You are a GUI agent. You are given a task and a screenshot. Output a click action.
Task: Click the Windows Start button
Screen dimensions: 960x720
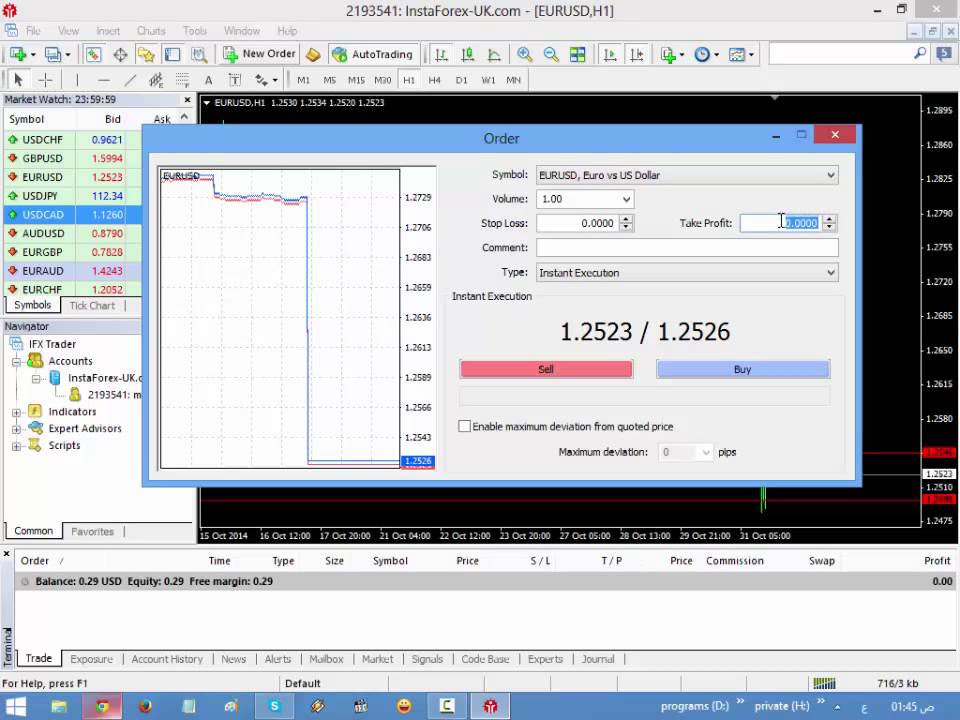pyautogui.click(x=15, y=706)
